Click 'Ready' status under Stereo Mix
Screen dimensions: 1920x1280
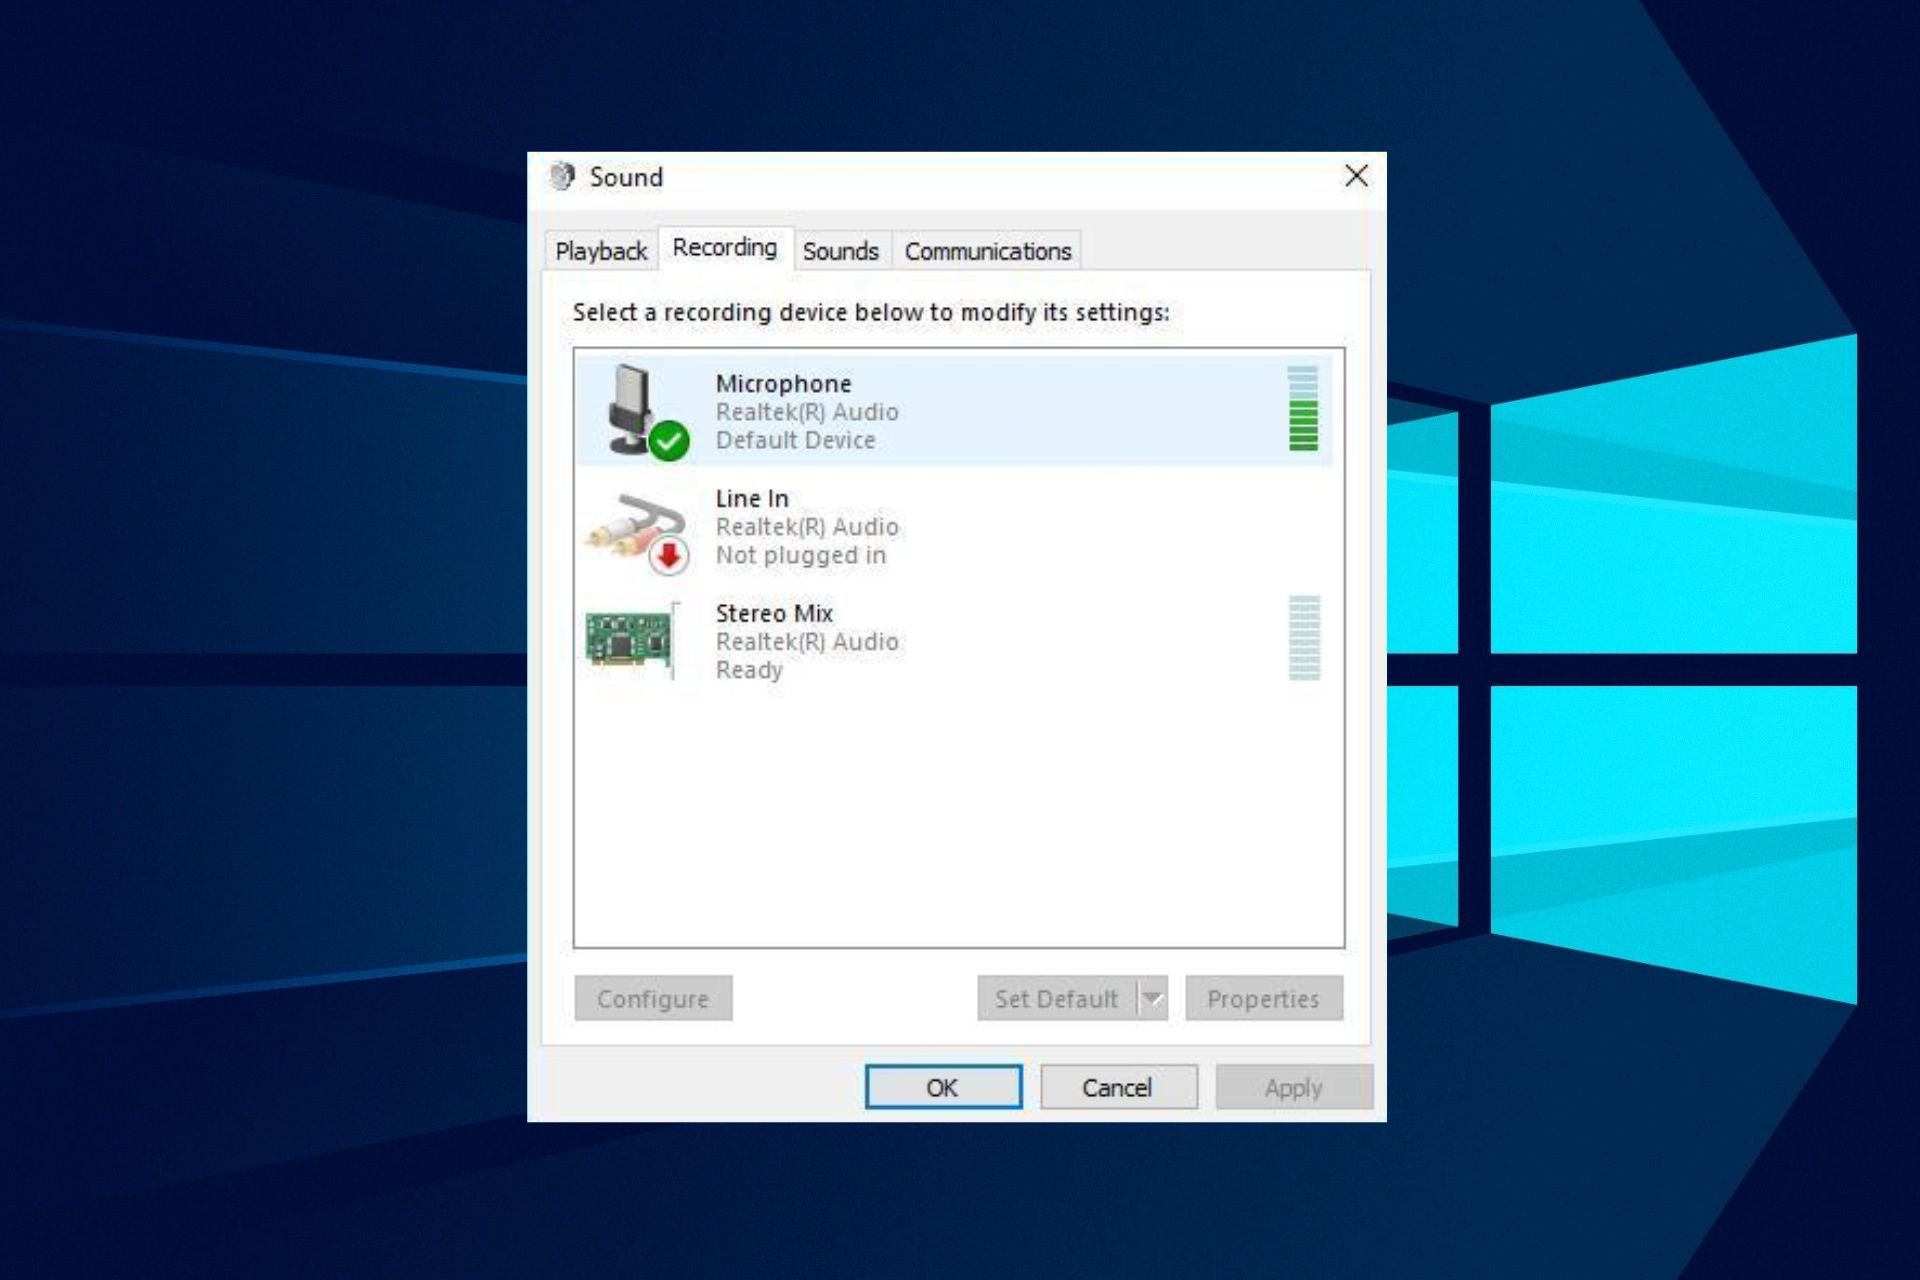click(x=749, y=670)
